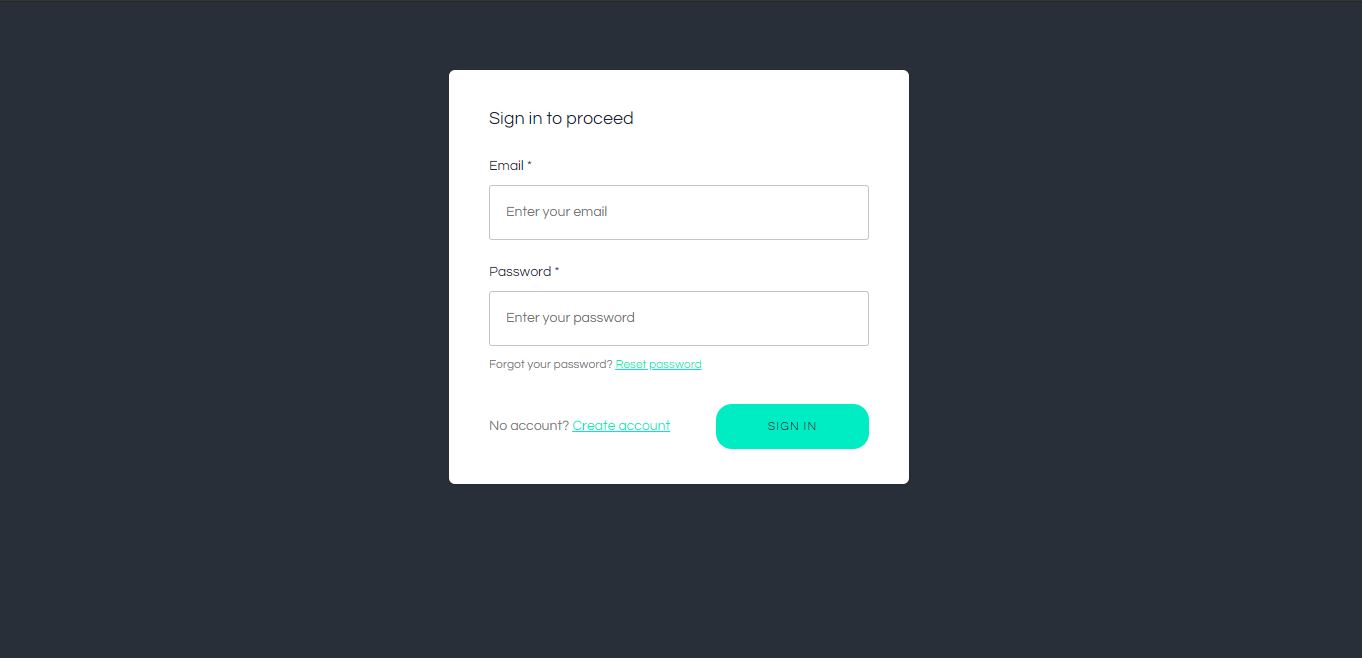
Task: Start password recovery via the Reset link
Action: (658, 365)
